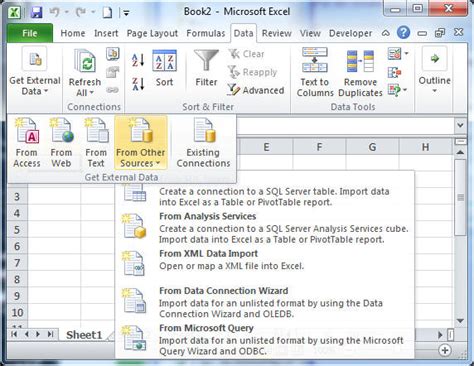Go to first sheet navigation arrow
The width and height of the screenshot is (474, 366).
(14, 334)
